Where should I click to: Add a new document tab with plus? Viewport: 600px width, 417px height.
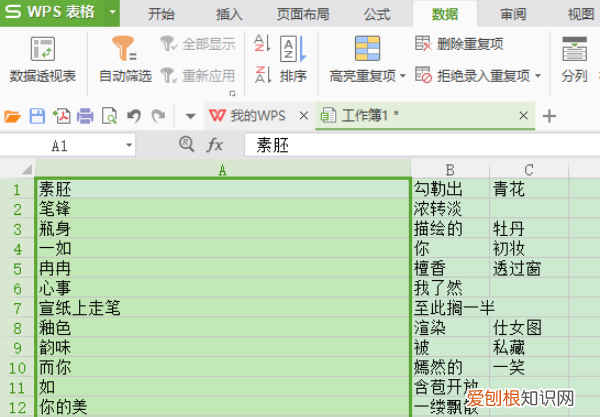point(549,116)
